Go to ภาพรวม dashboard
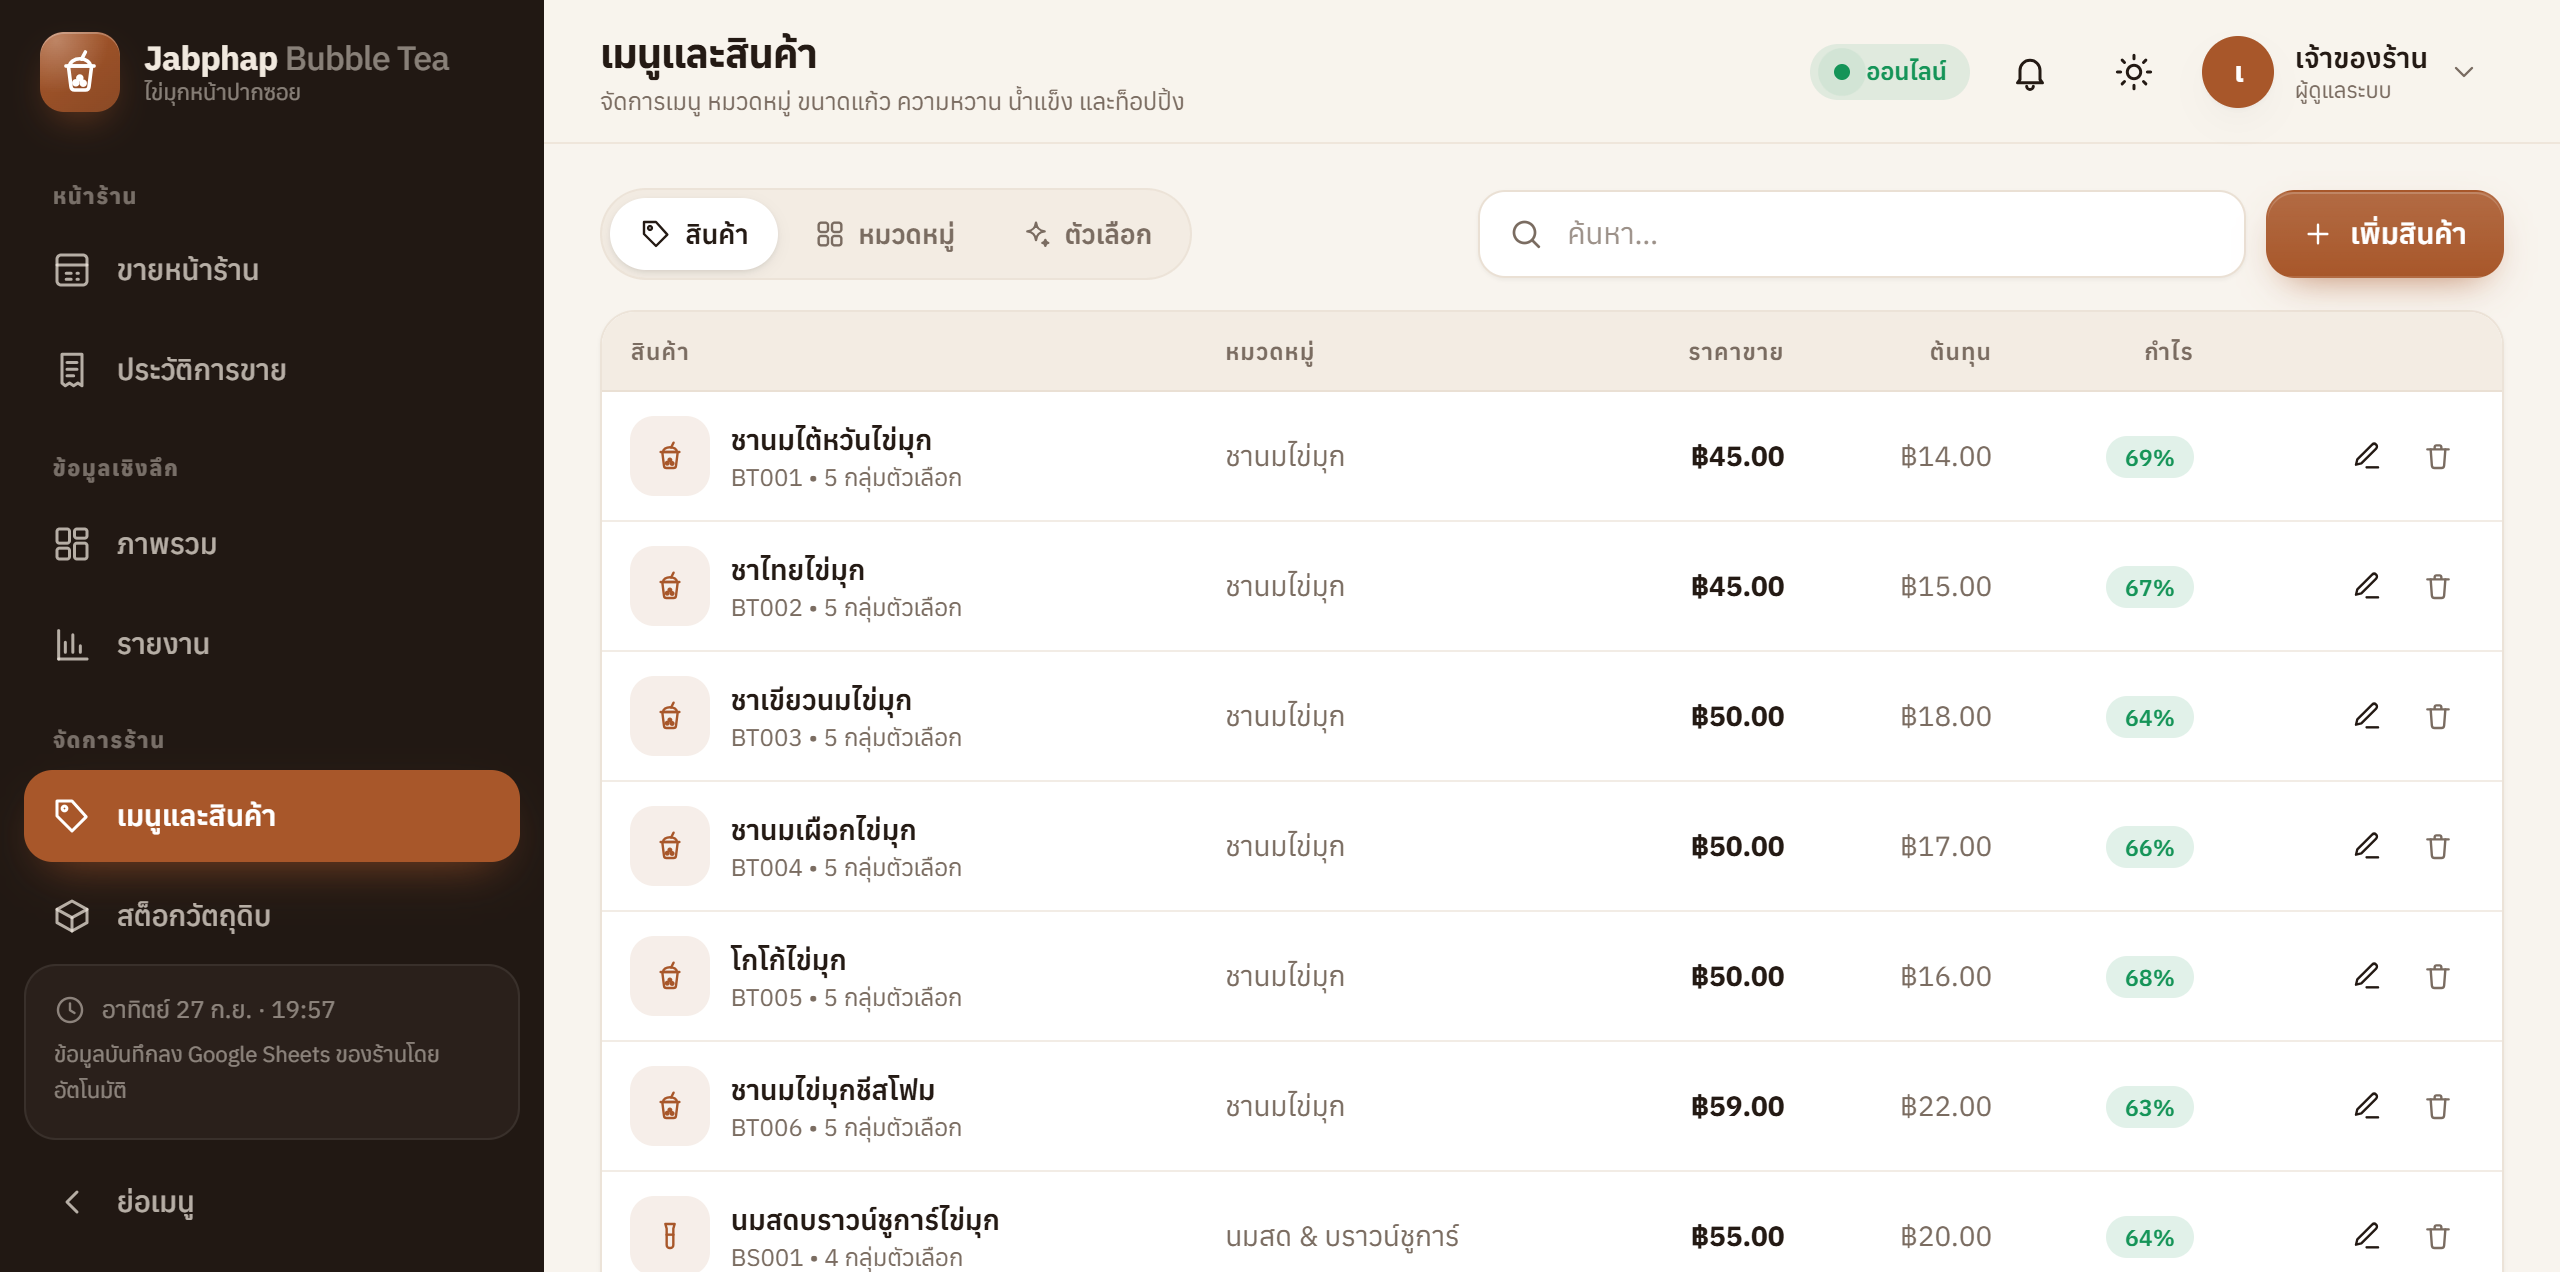Screen dimensions: 2560x1272 [x=272, y=544]
